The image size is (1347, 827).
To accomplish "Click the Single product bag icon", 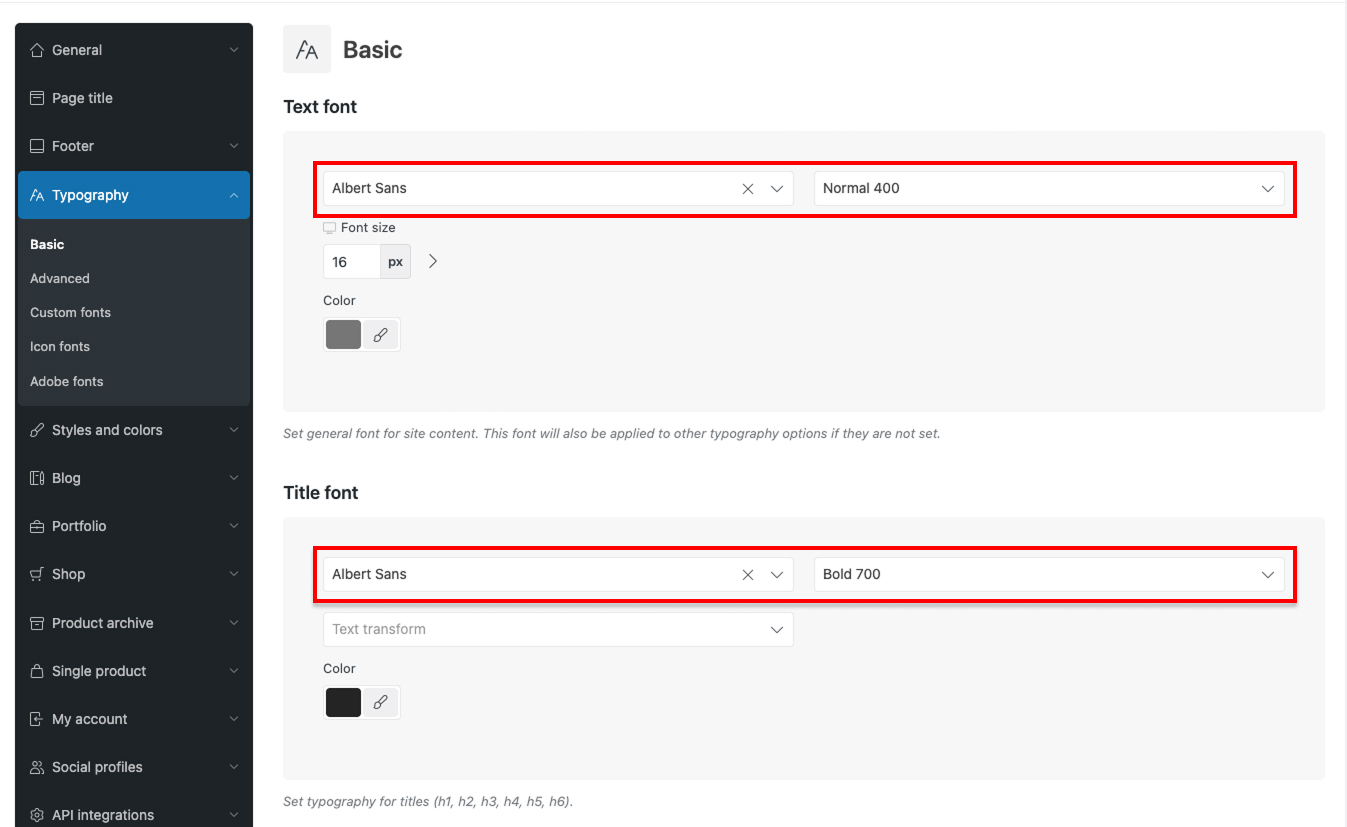I will (x=37, y=671).
